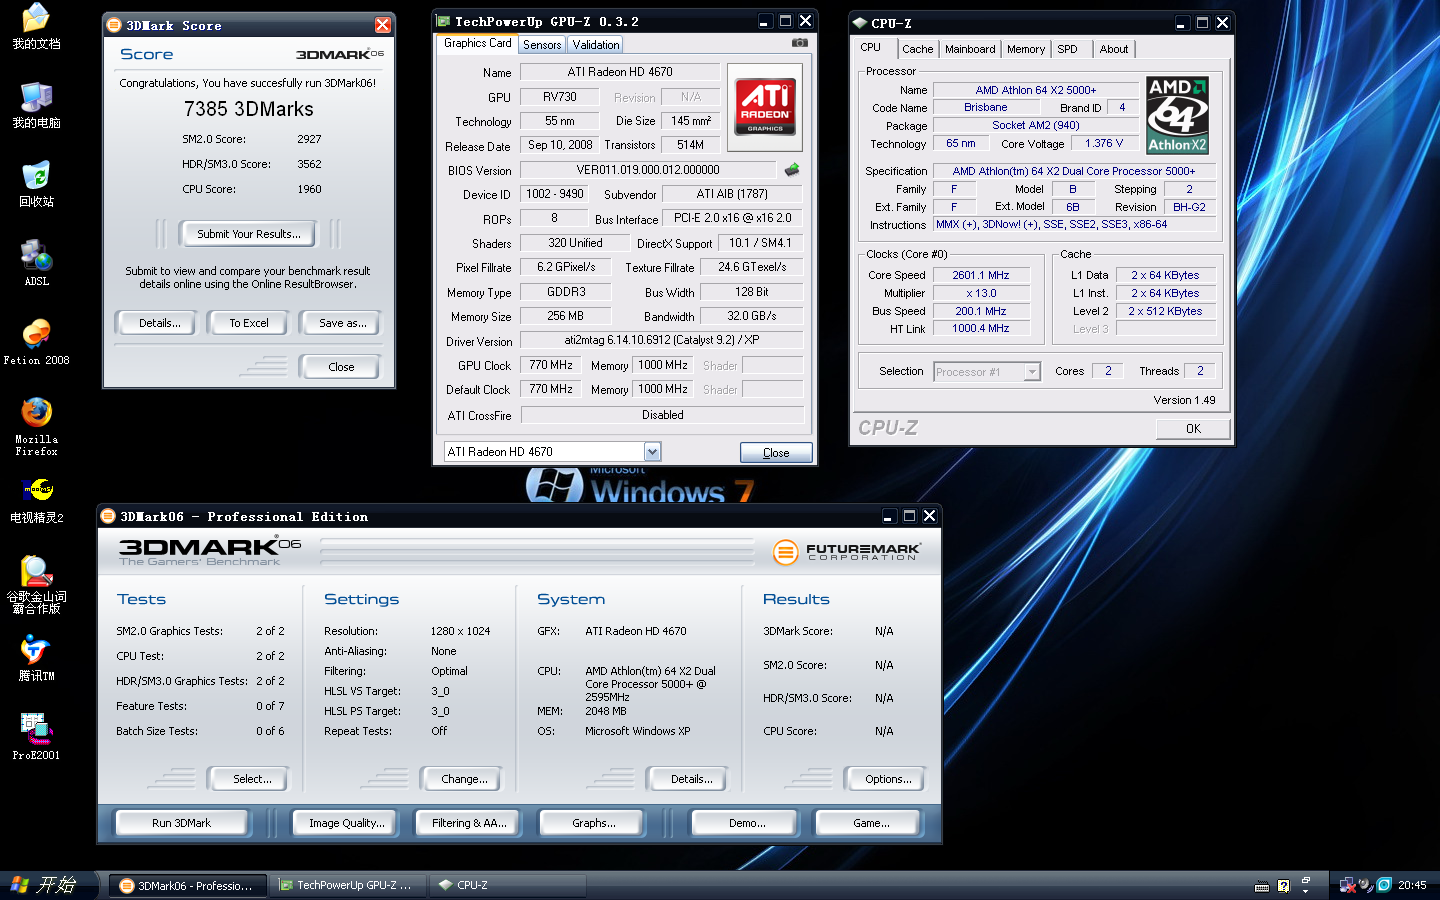Image resolution: width=1440 pixels, height=900 pixels.
Task: Switch to the SPD tab in CPU-Z
Action: click(x=1068, y=49)
